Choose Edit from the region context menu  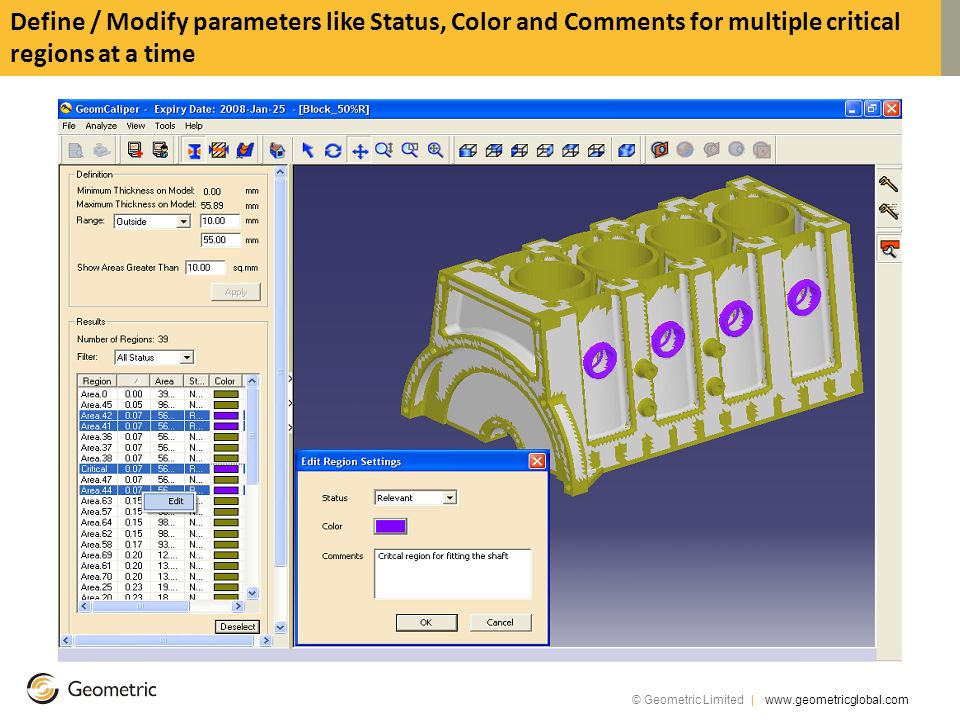(x=170, y=501)
